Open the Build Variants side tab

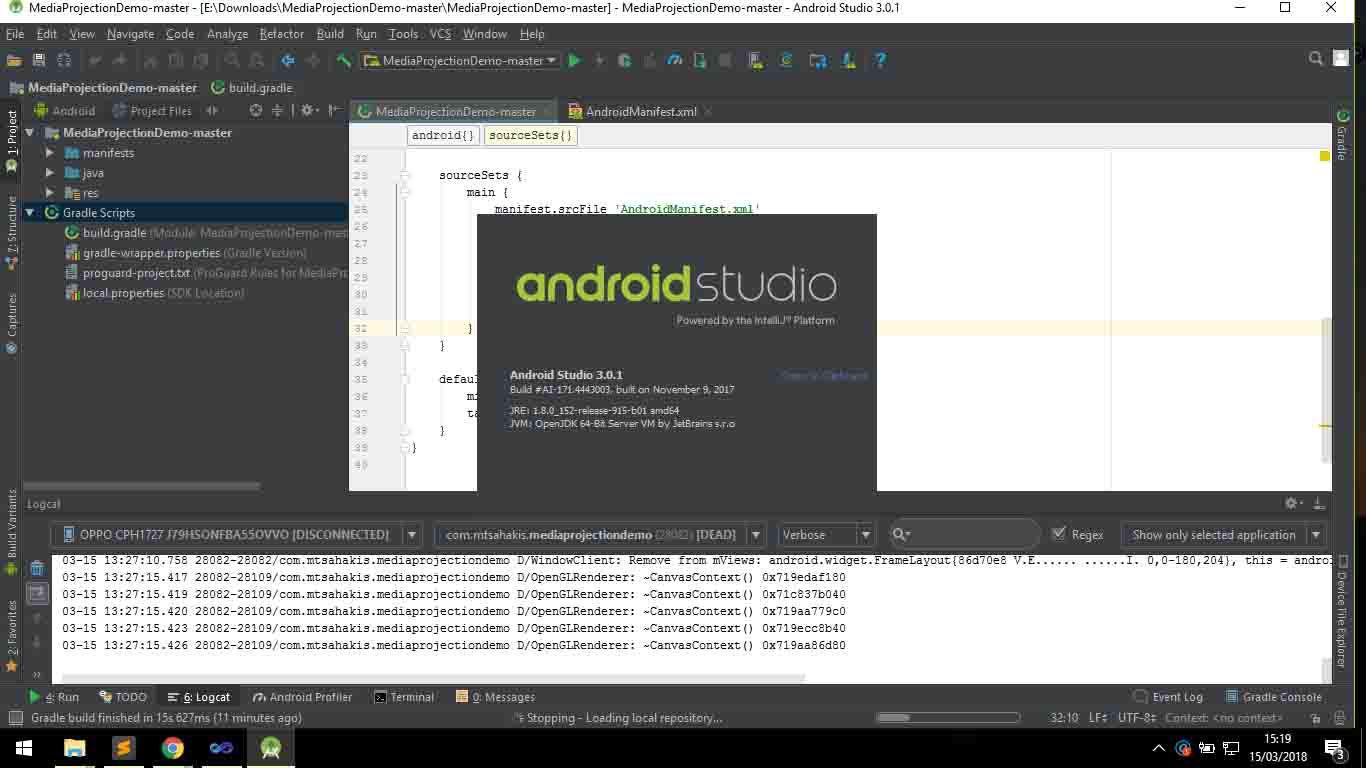12,530
